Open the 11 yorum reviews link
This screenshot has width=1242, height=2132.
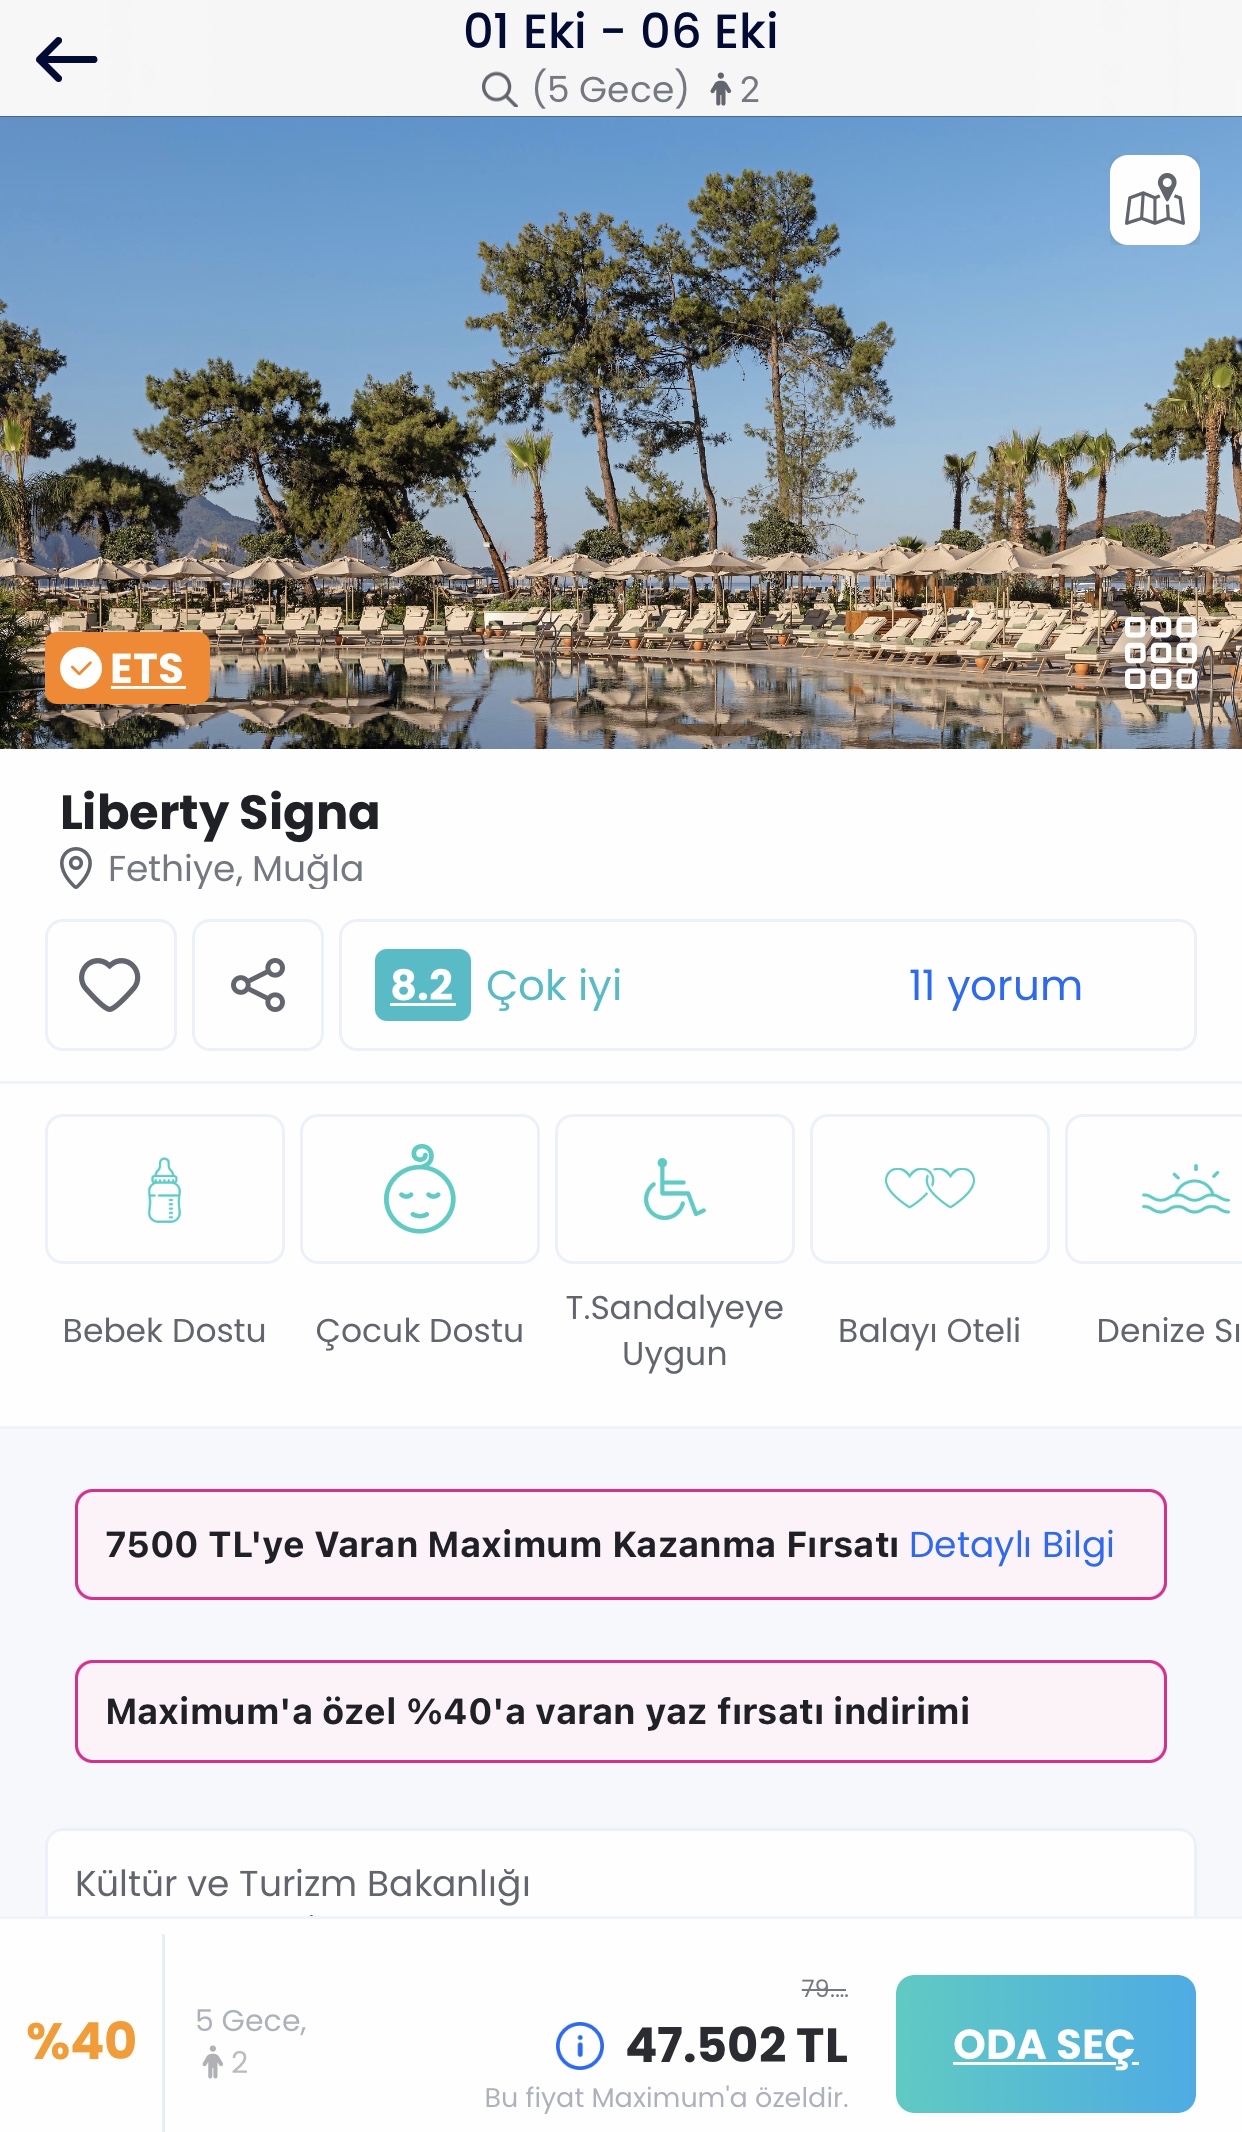(995, 986)
